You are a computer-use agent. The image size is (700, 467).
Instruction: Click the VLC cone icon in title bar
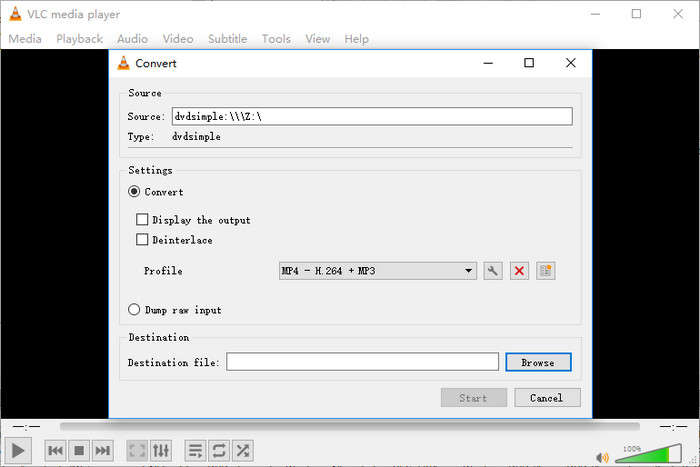pos(15,14)
